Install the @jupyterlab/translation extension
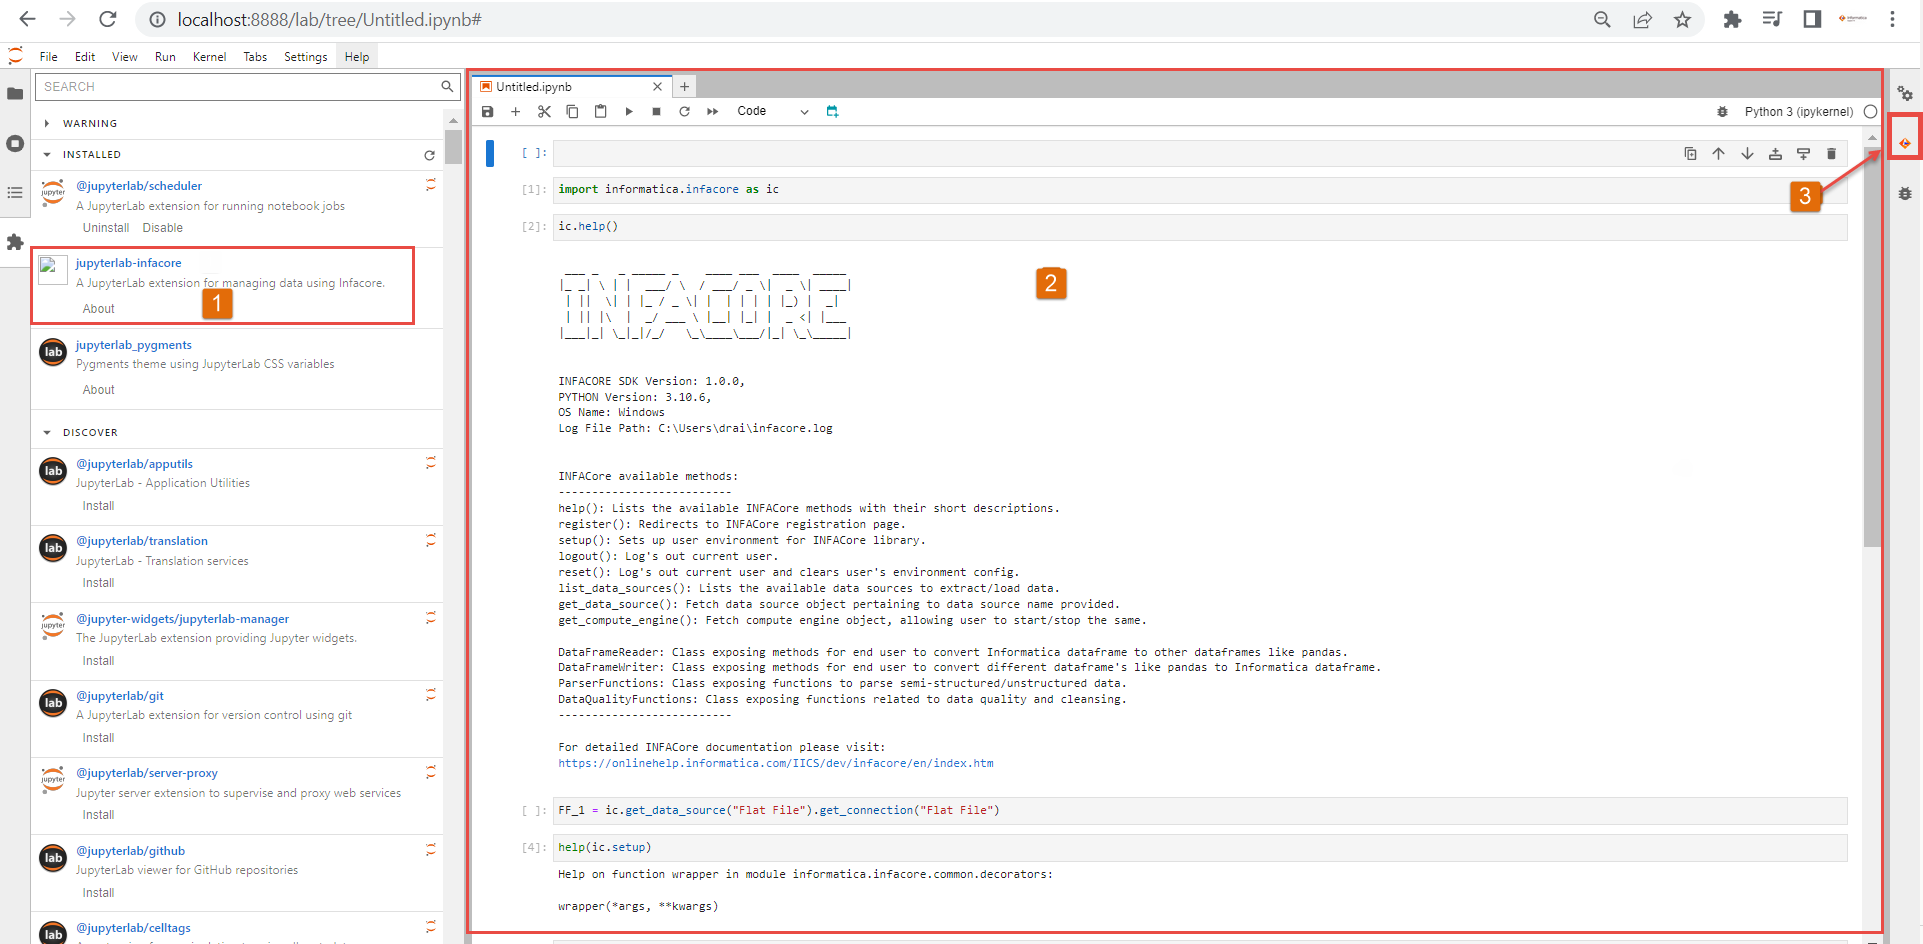The width and height of the screenshot is (1923, 944). pyautogui.click(x=99, y=583)
